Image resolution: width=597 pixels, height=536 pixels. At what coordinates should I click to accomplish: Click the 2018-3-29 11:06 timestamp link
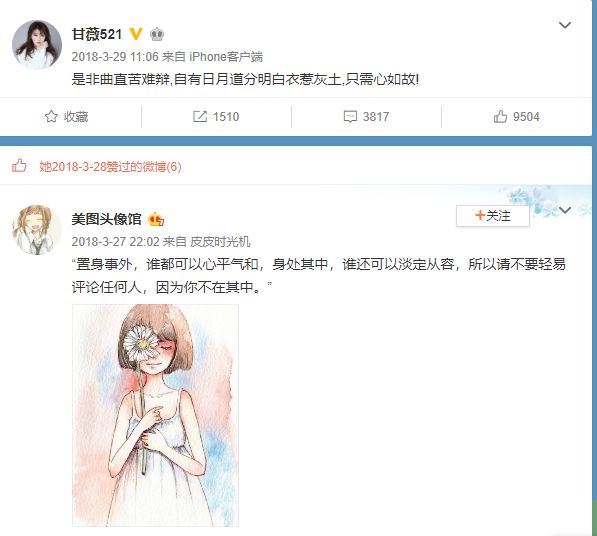point(115,57)
